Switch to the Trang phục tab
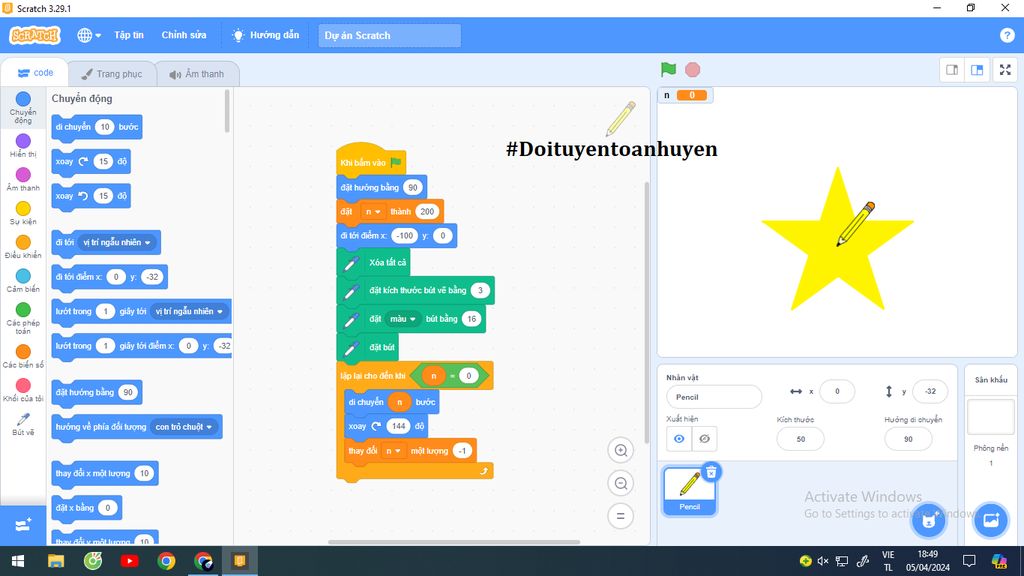The width and height of the screenshot is (1024, 576). 111,74
